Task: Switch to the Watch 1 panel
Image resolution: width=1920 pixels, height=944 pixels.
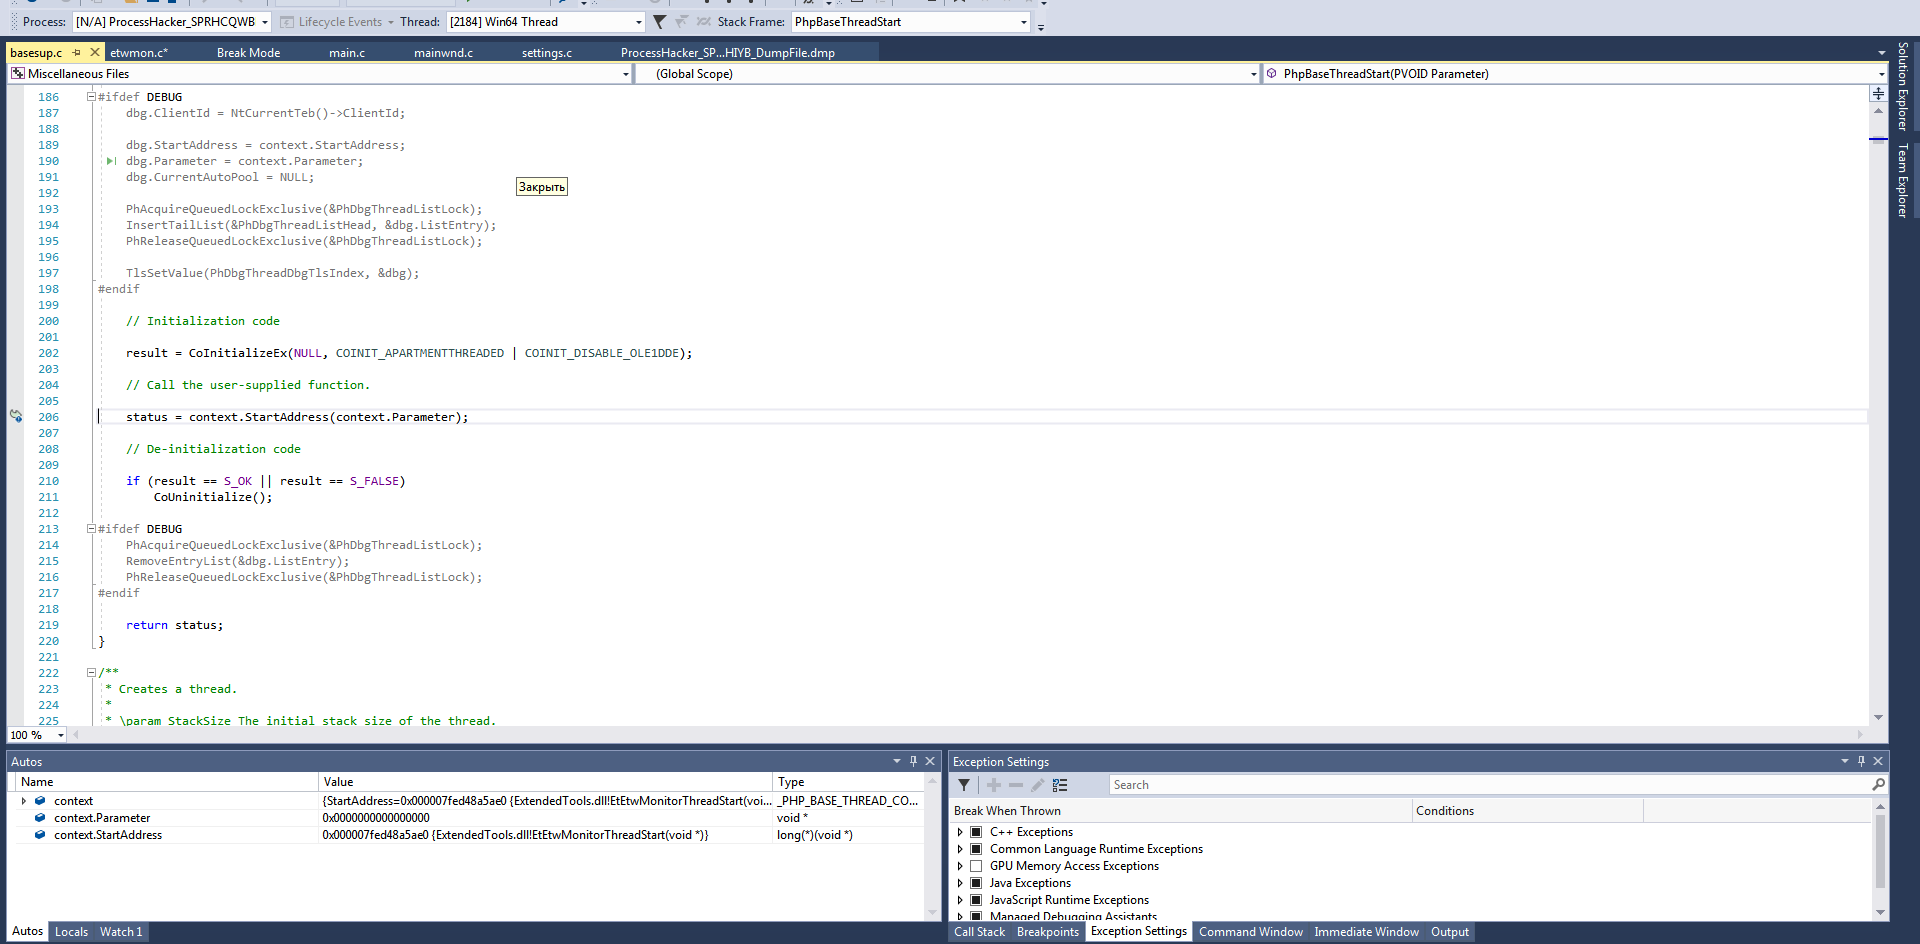Action: pos(120,931)
